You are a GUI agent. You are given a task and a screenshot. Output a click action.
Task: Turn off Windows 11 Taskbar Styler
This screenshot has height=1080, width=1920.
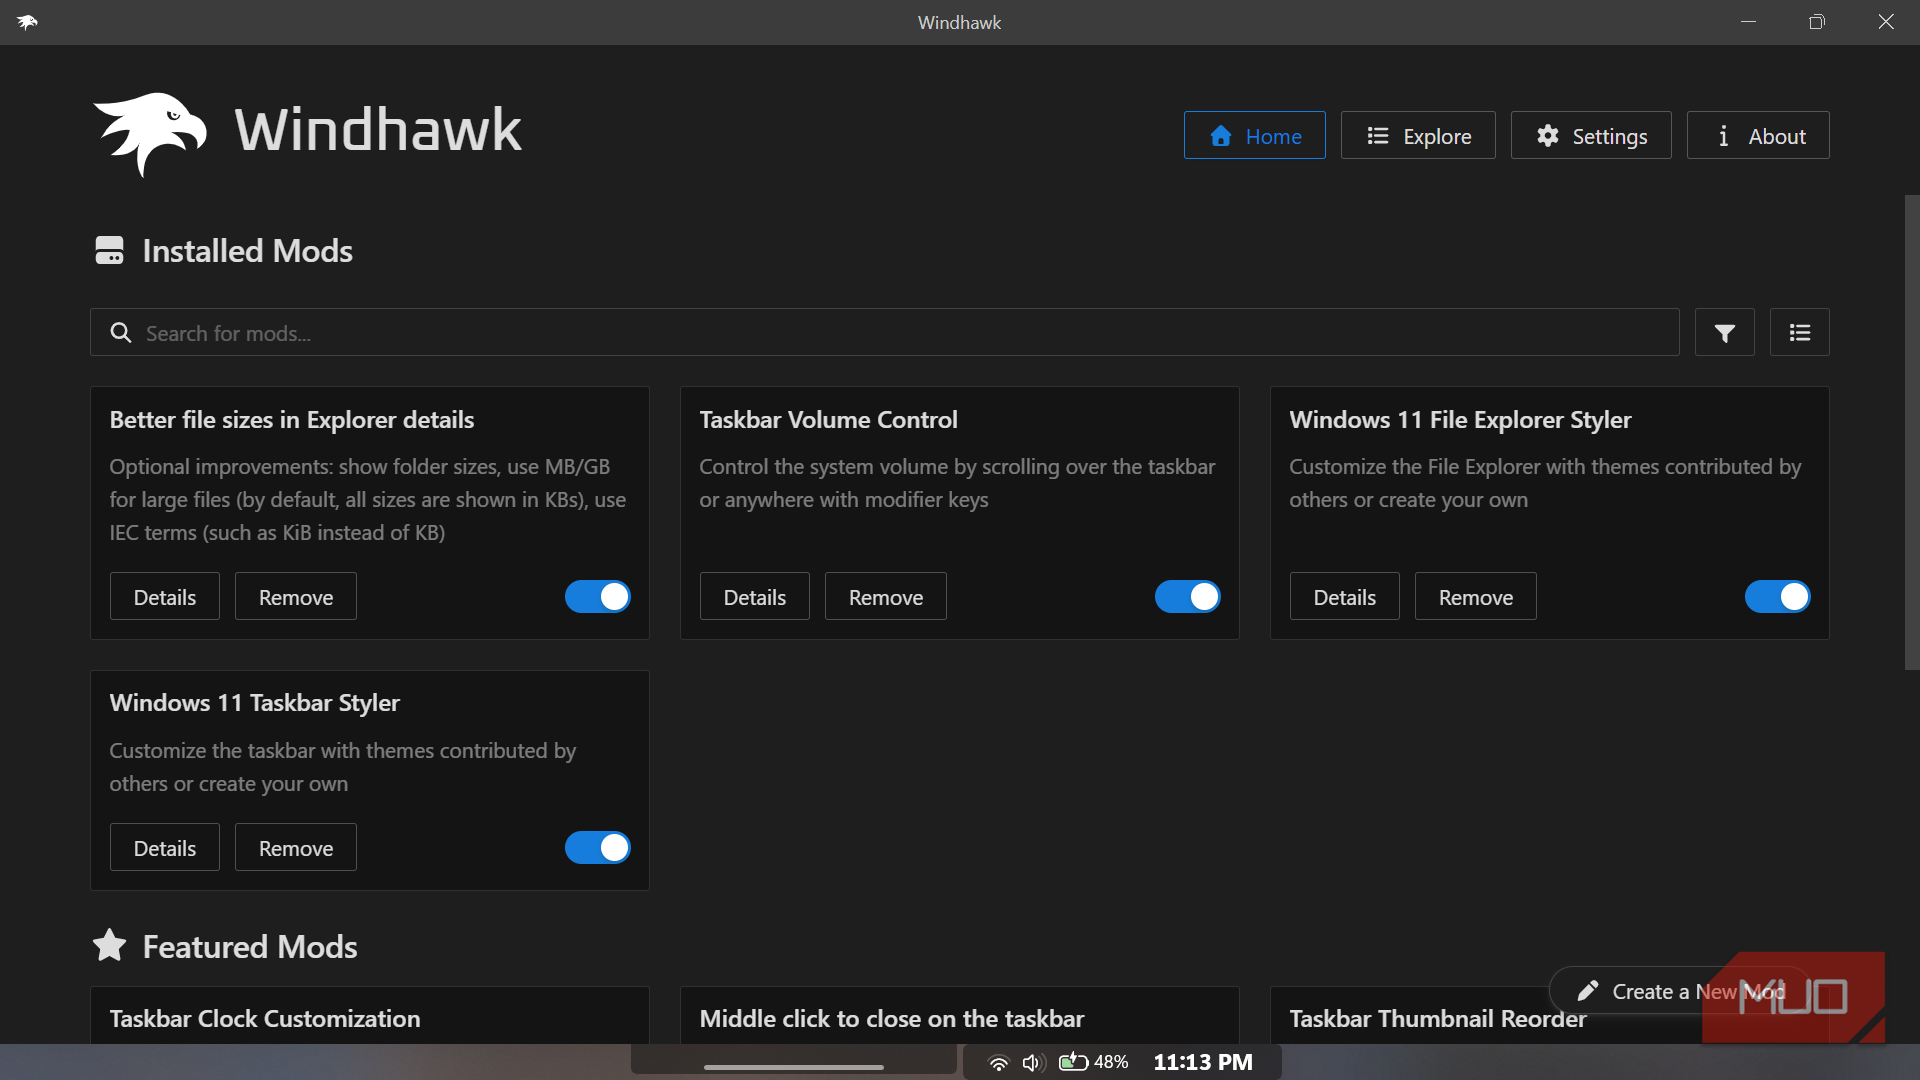[x=598, y=848]
